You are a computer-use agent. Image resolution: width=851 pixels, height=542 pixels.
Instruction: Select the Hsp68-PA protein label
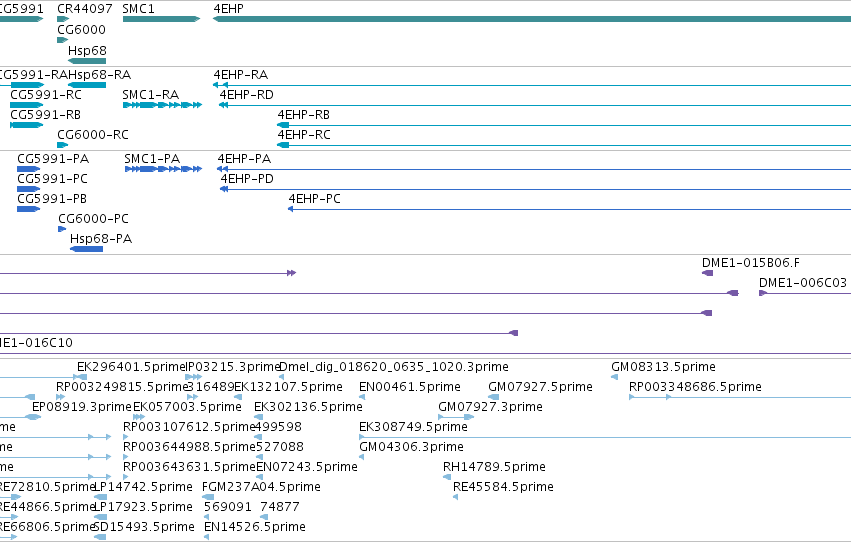pyautogui.click(x=101, y=239)
